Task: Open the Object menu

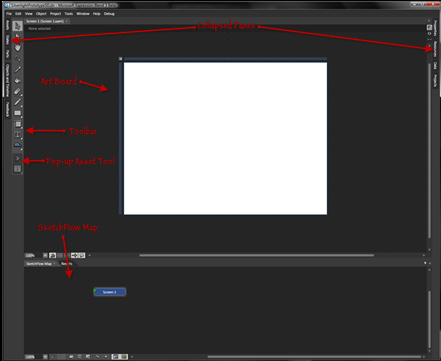Action: pyautogui.click(x=41, y=14)
